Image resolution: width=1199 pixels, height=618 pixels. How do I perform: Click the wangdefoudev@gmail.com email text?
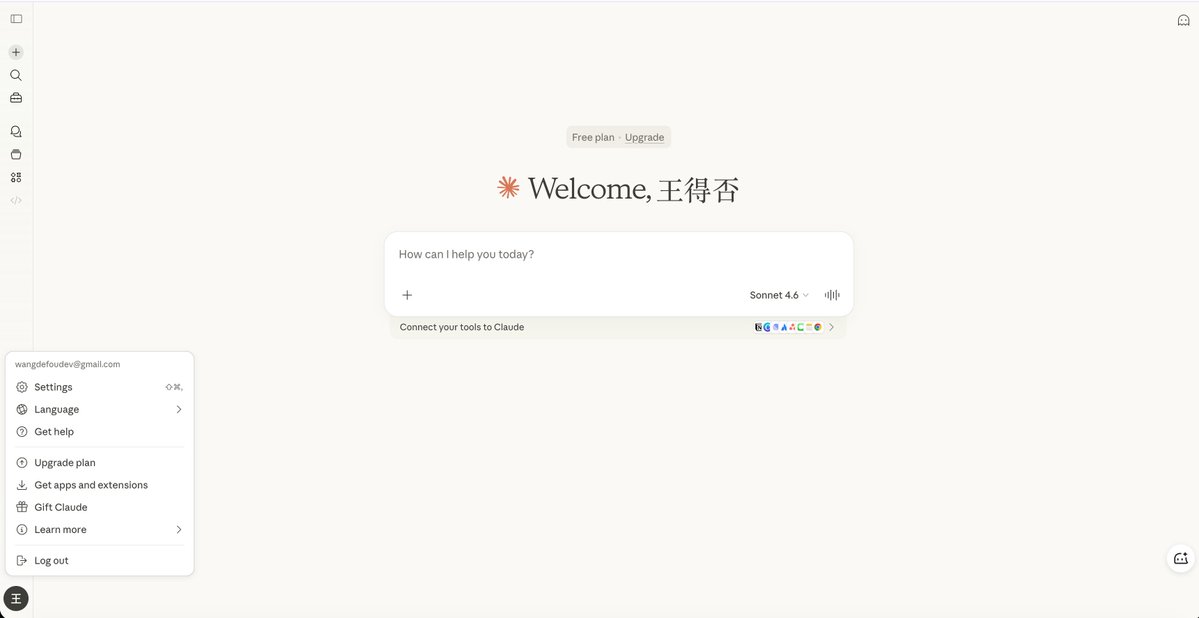point(67,364)
